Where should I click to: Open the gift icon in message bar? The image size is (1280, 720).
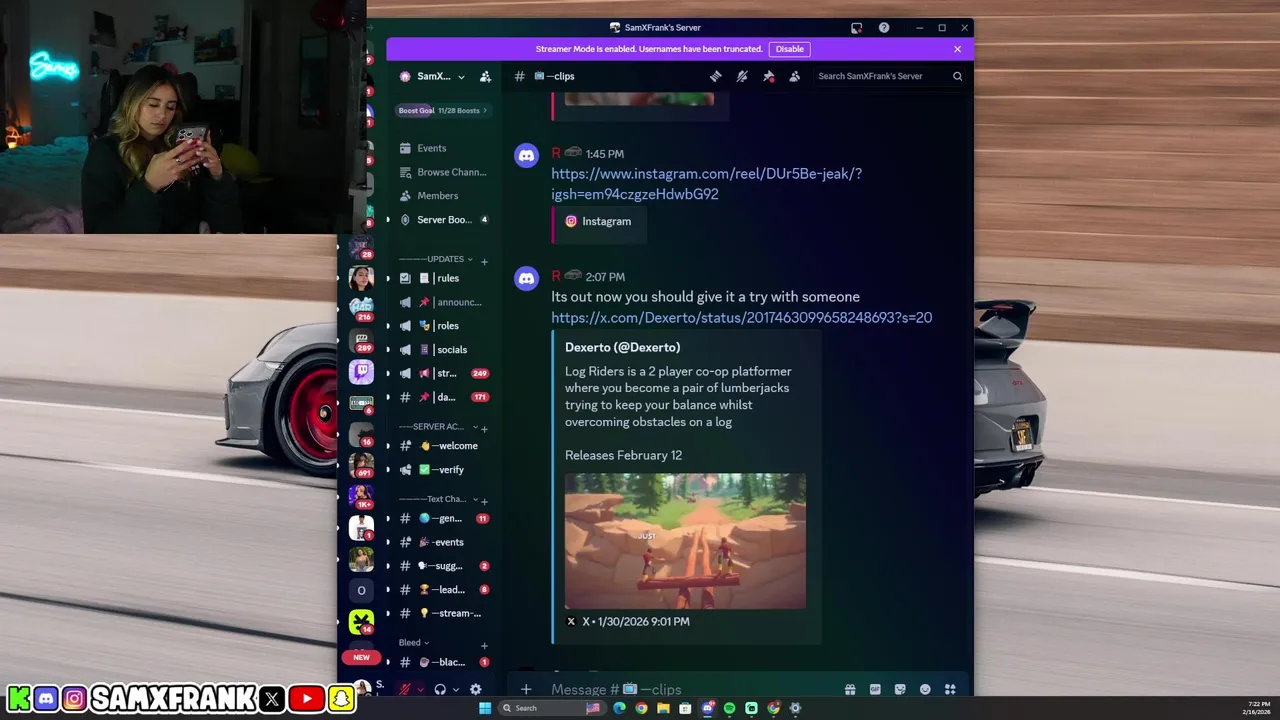tap(850, 689)
